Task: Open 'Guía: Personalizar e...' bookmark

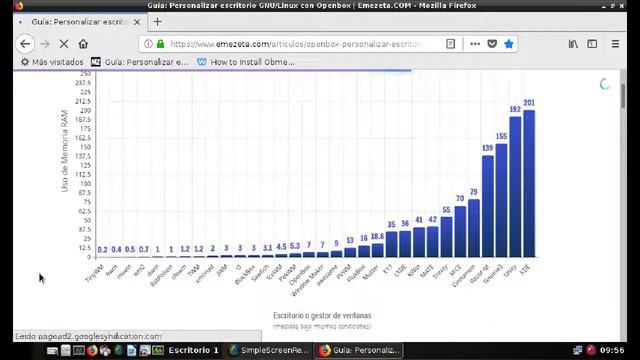Action: 140,62
